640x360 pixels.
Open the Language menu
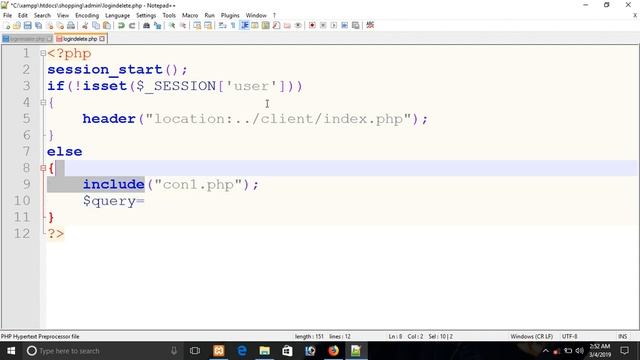coord(118,16)
